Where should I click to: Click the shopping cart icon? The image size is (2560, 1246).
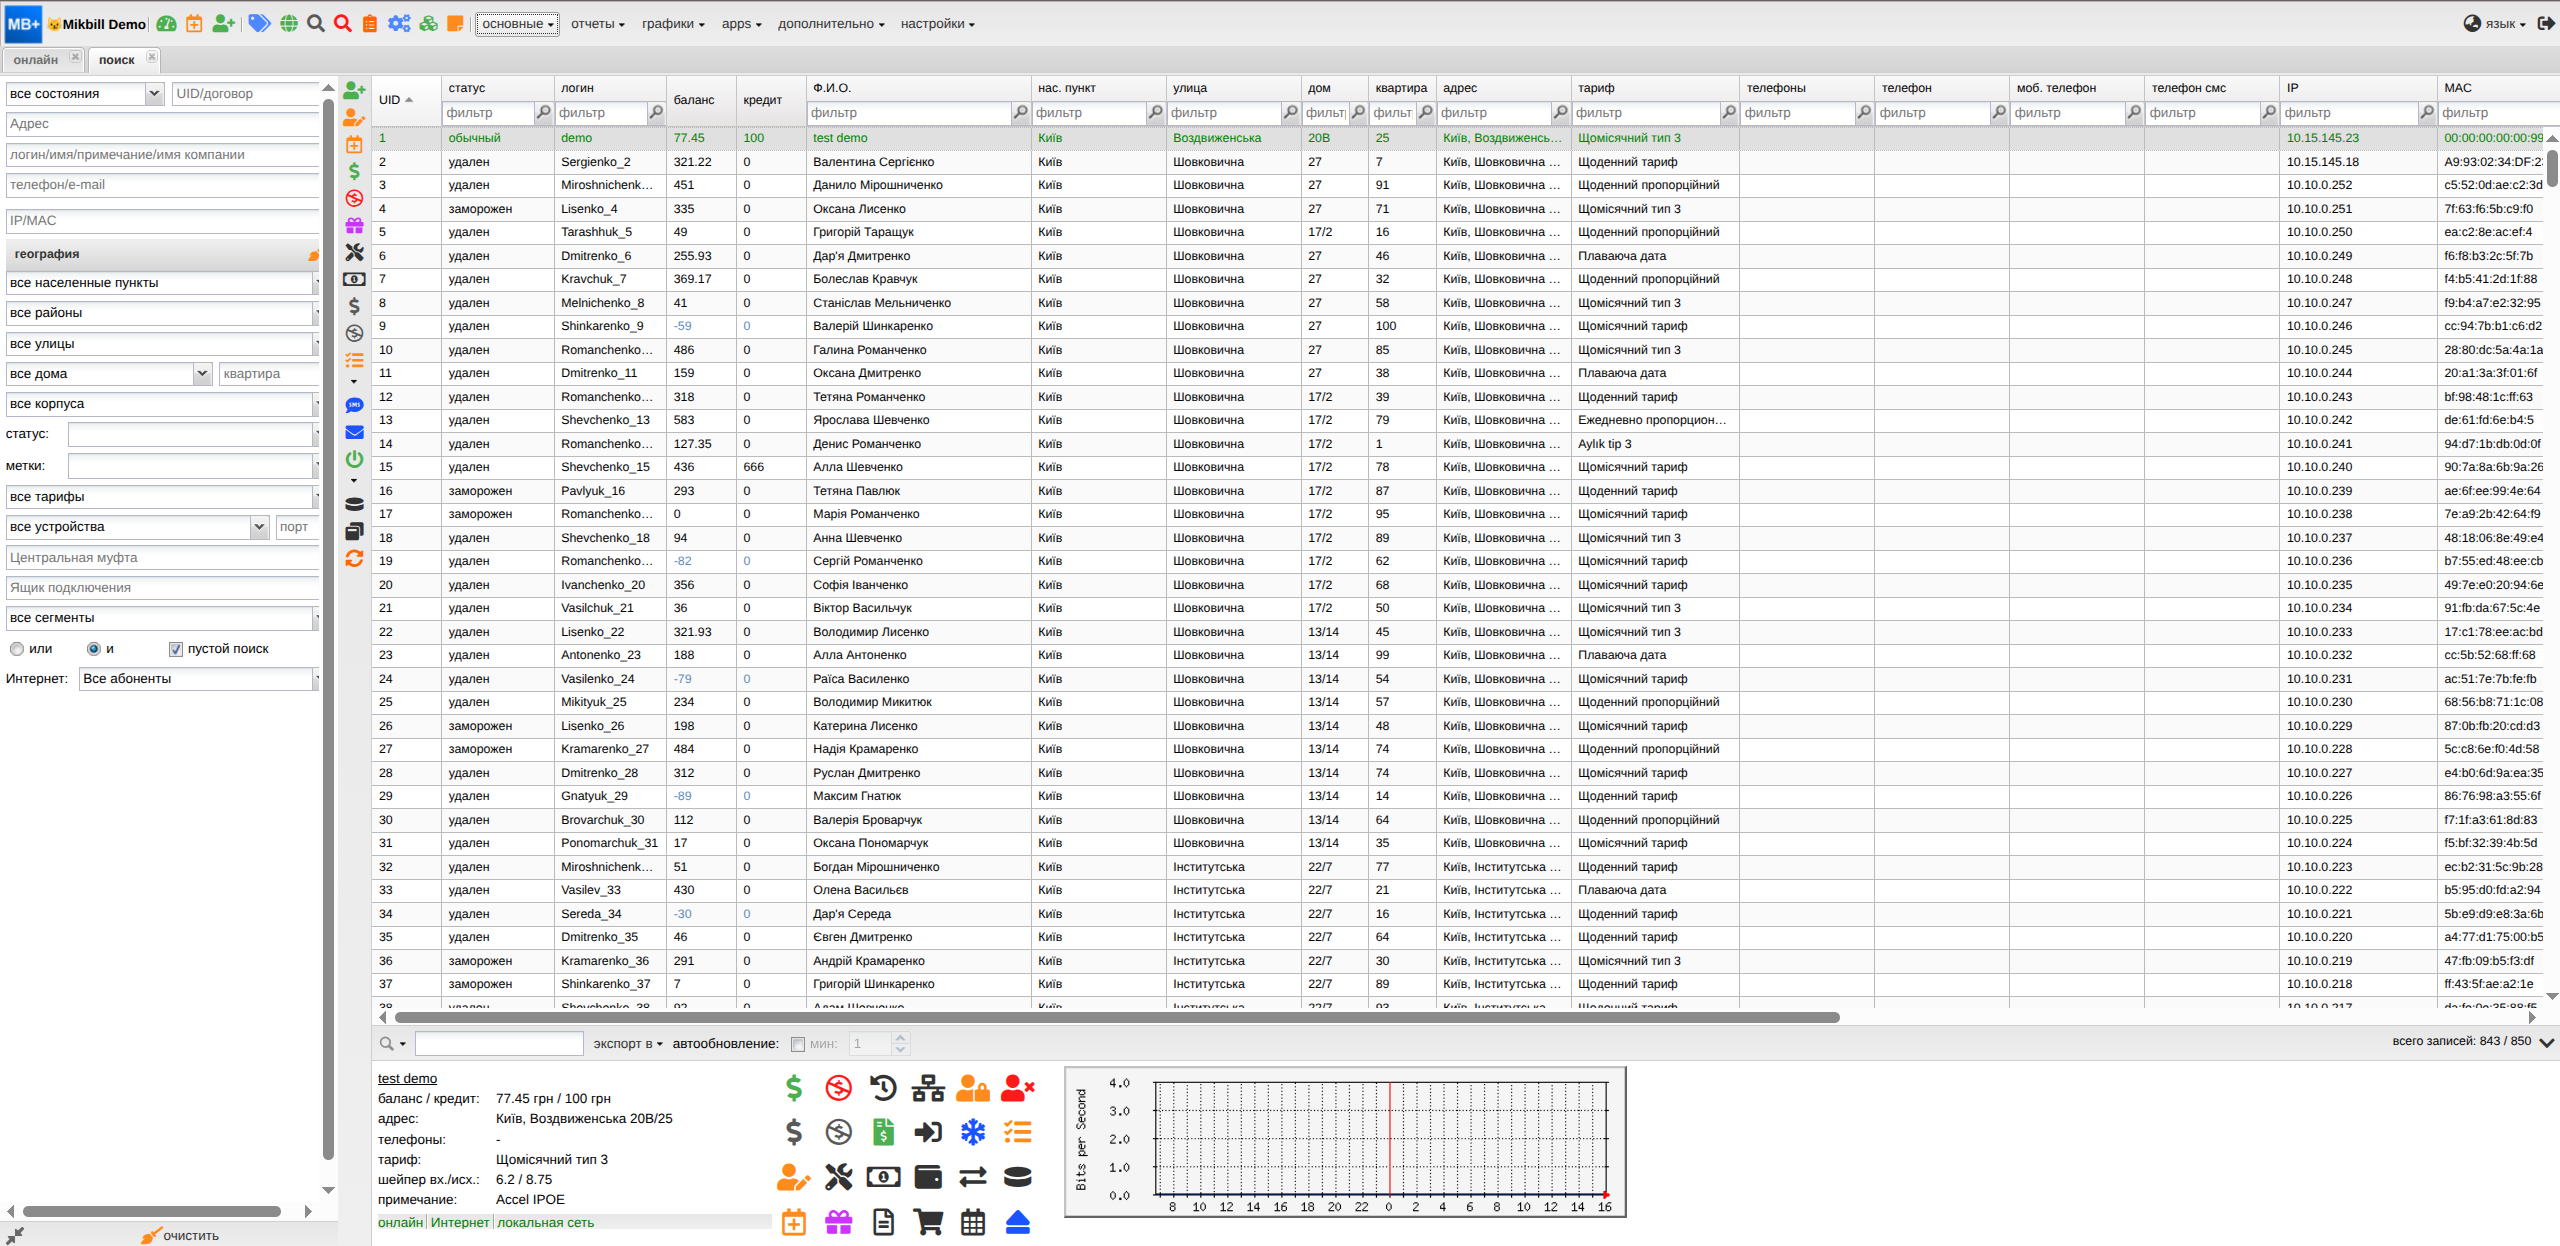point(928,1221)
